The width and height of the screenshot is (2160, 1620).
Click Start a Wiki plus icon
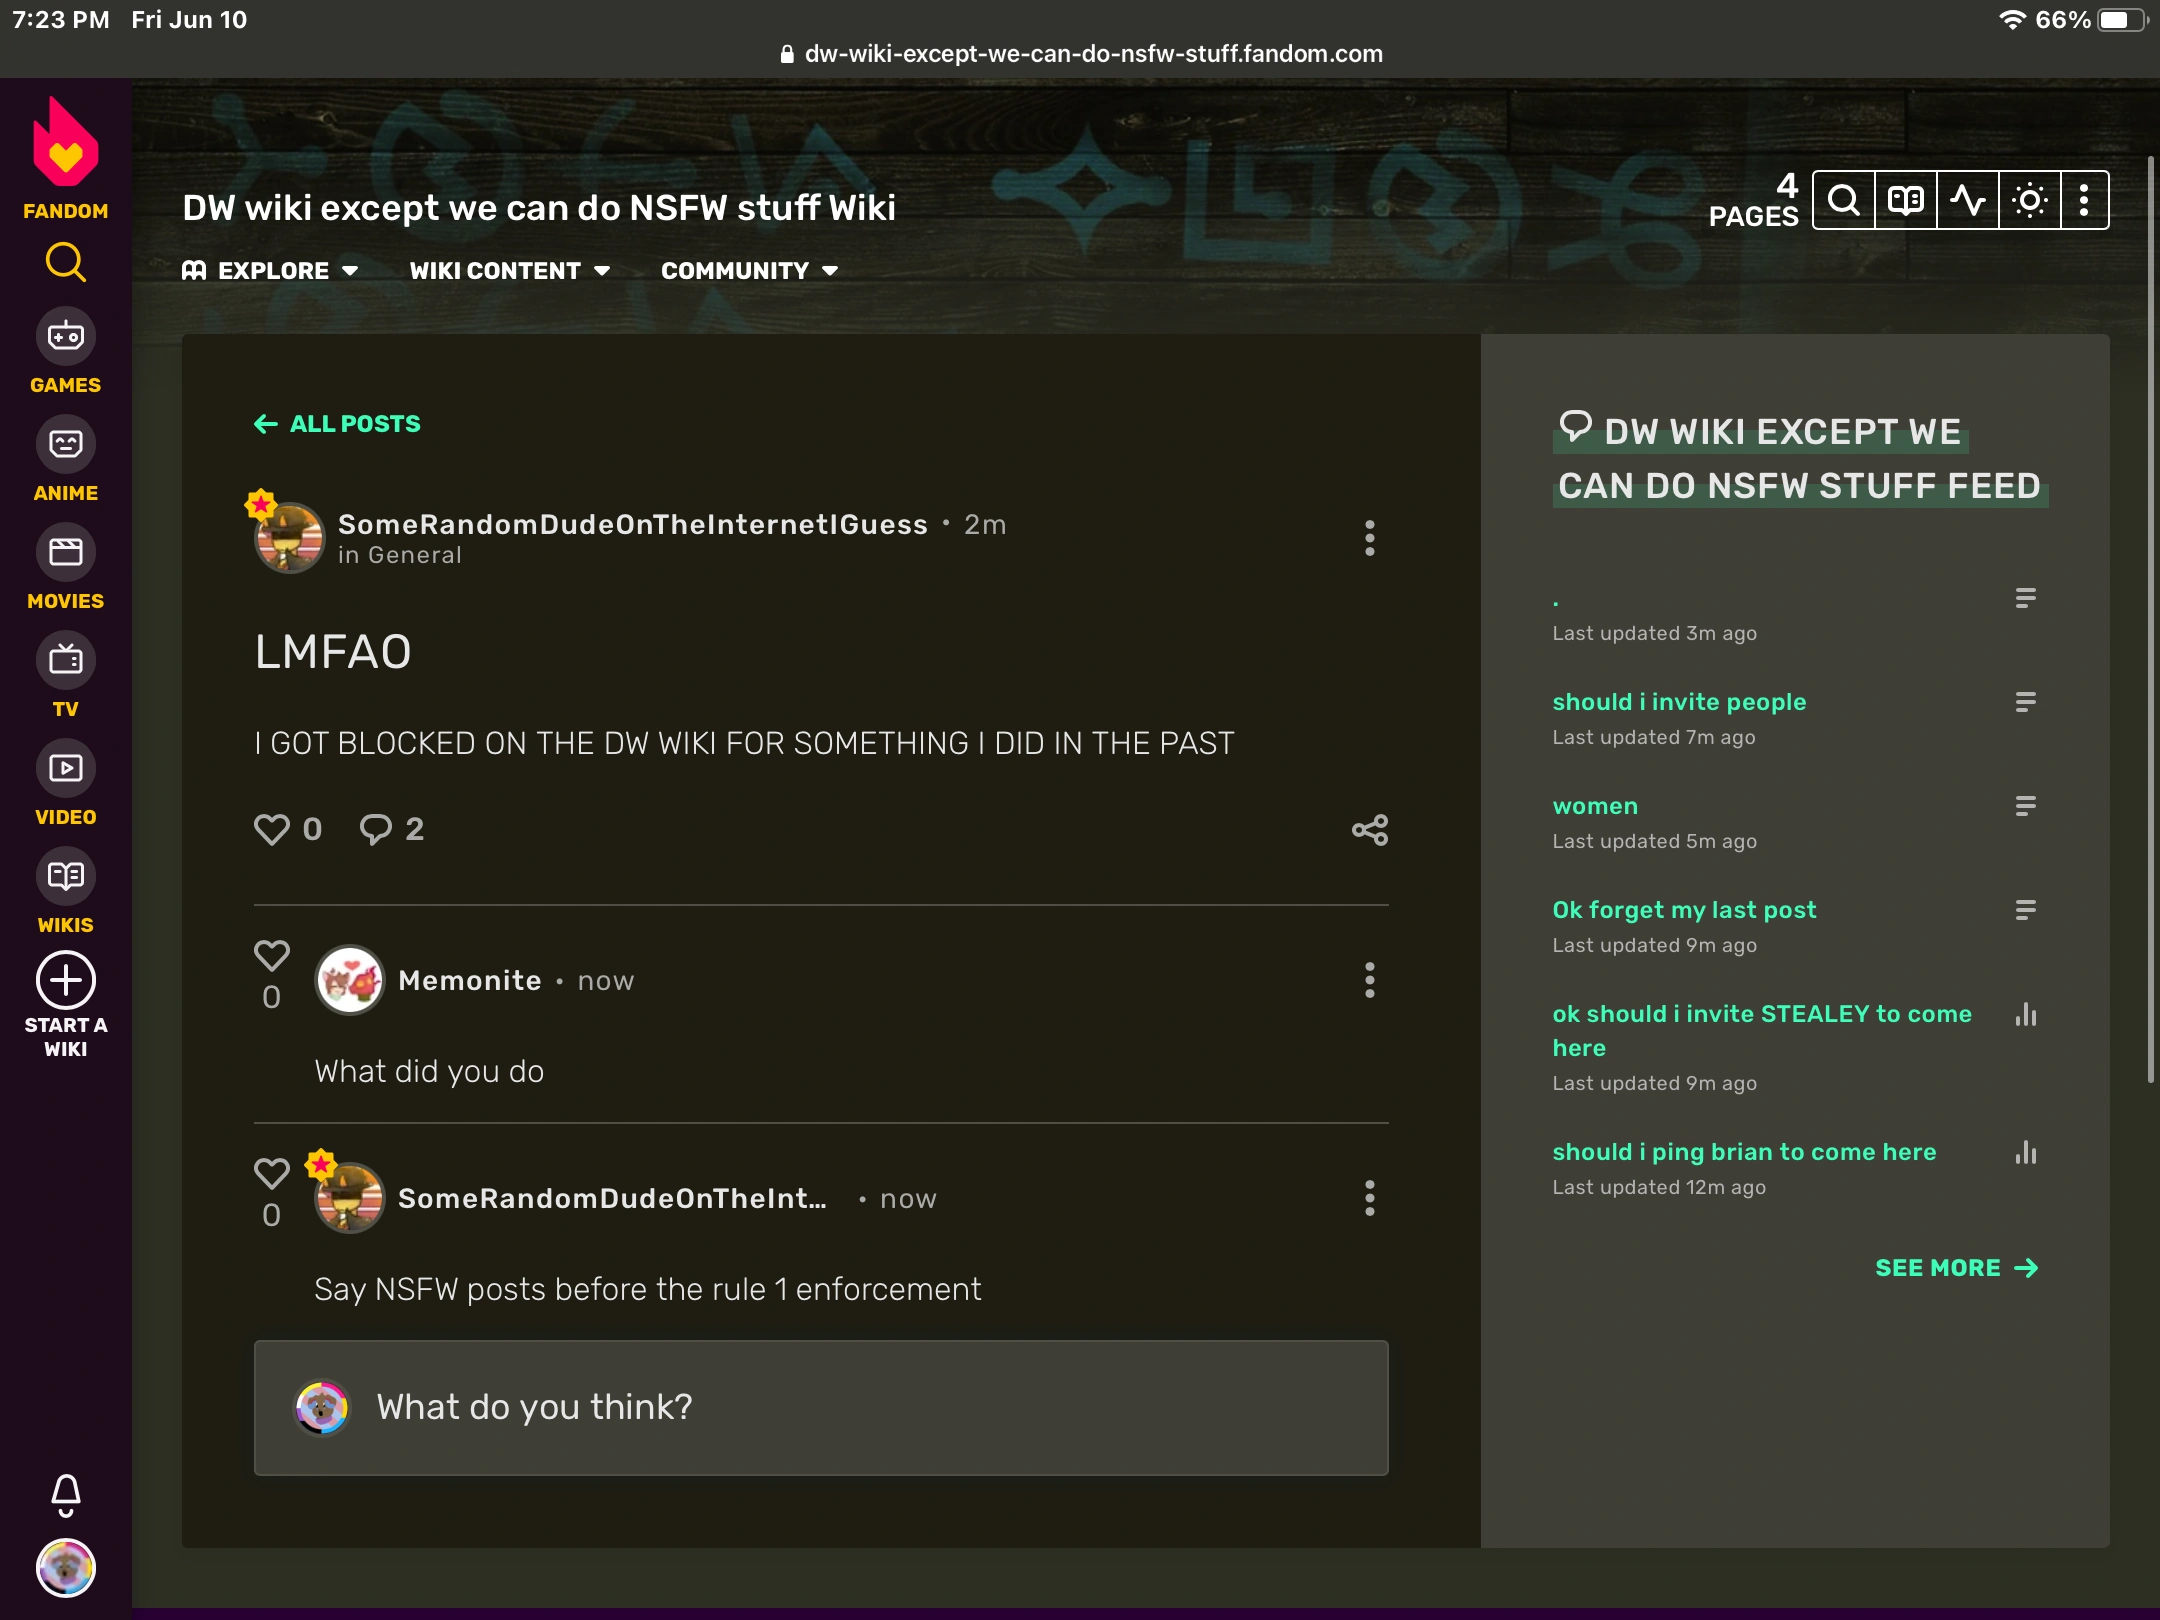click(66, 981)
